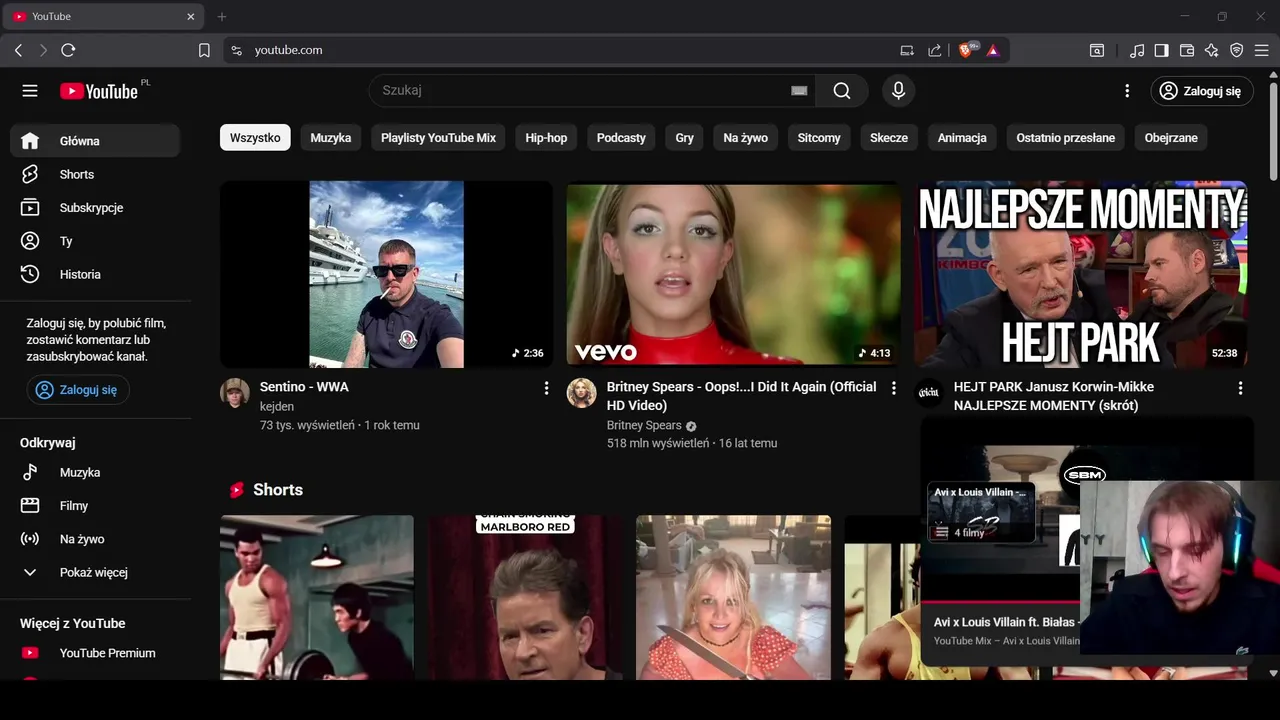The image size is (1280, 720).
Task: Open YouTube settings three-dot menu
Action: tap(1127, 91)
